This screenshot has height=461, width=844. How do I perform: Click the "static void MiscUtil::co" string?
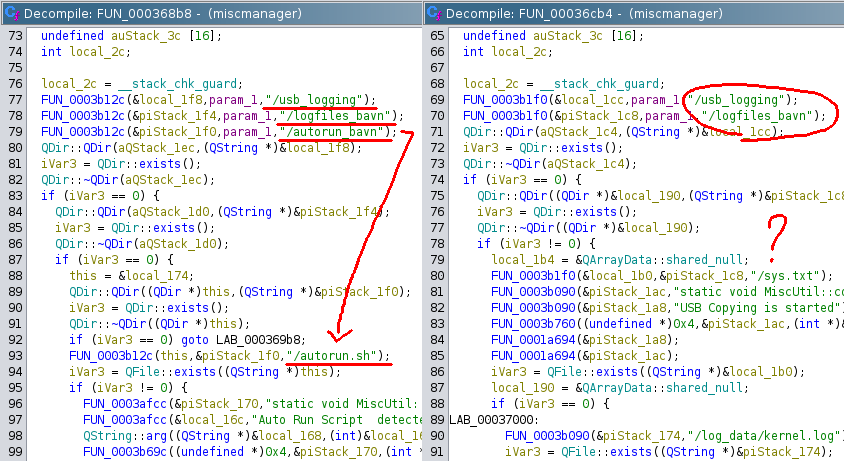759,292
